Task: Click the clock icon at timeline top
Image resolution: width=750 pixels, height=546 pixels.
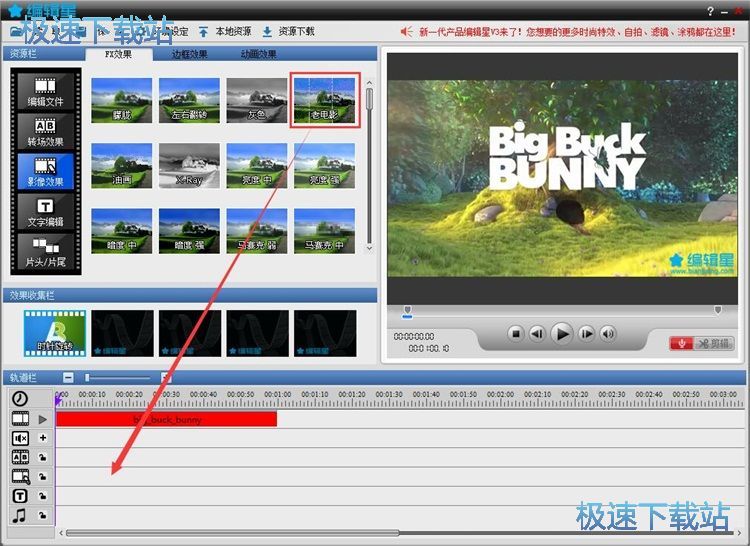Action: (x=20, y=398)
